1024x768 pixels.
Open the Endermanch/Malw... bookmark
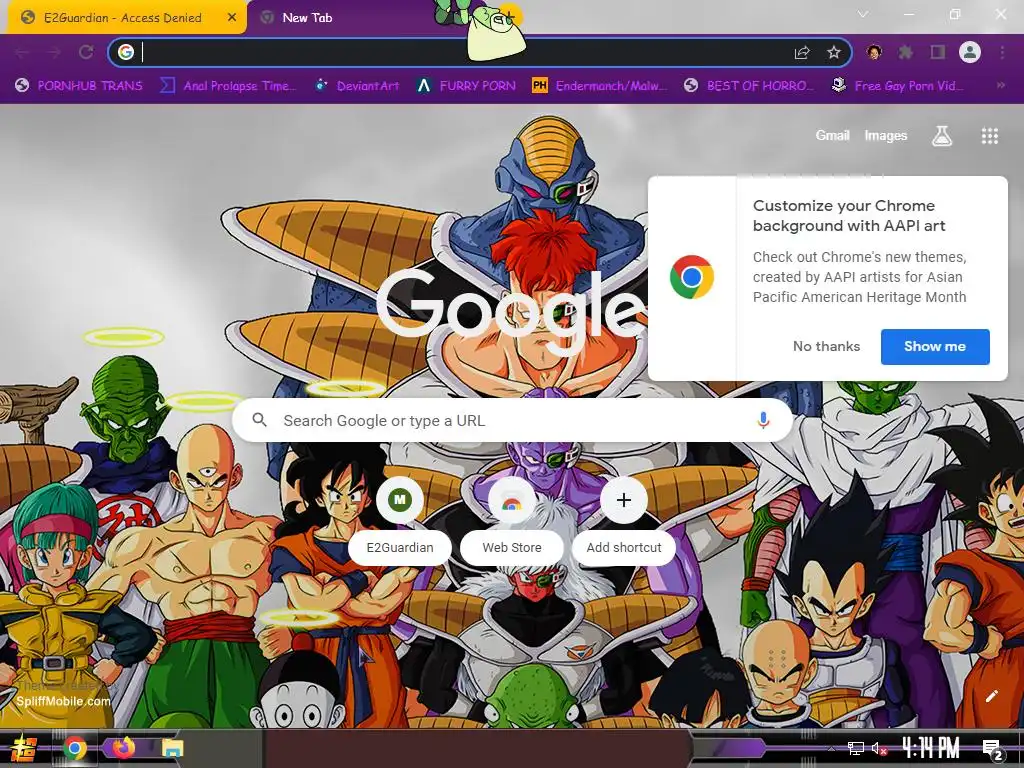(x=600, y=86)
